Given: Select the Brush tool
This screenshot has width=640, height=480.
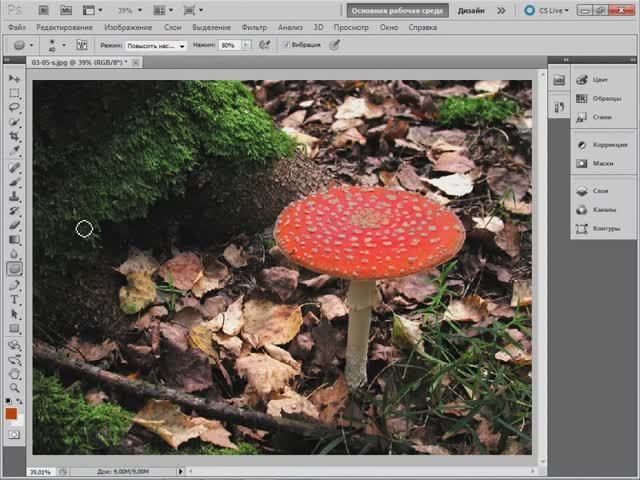Looking at the screenshot, I should (x=14, y=182).
